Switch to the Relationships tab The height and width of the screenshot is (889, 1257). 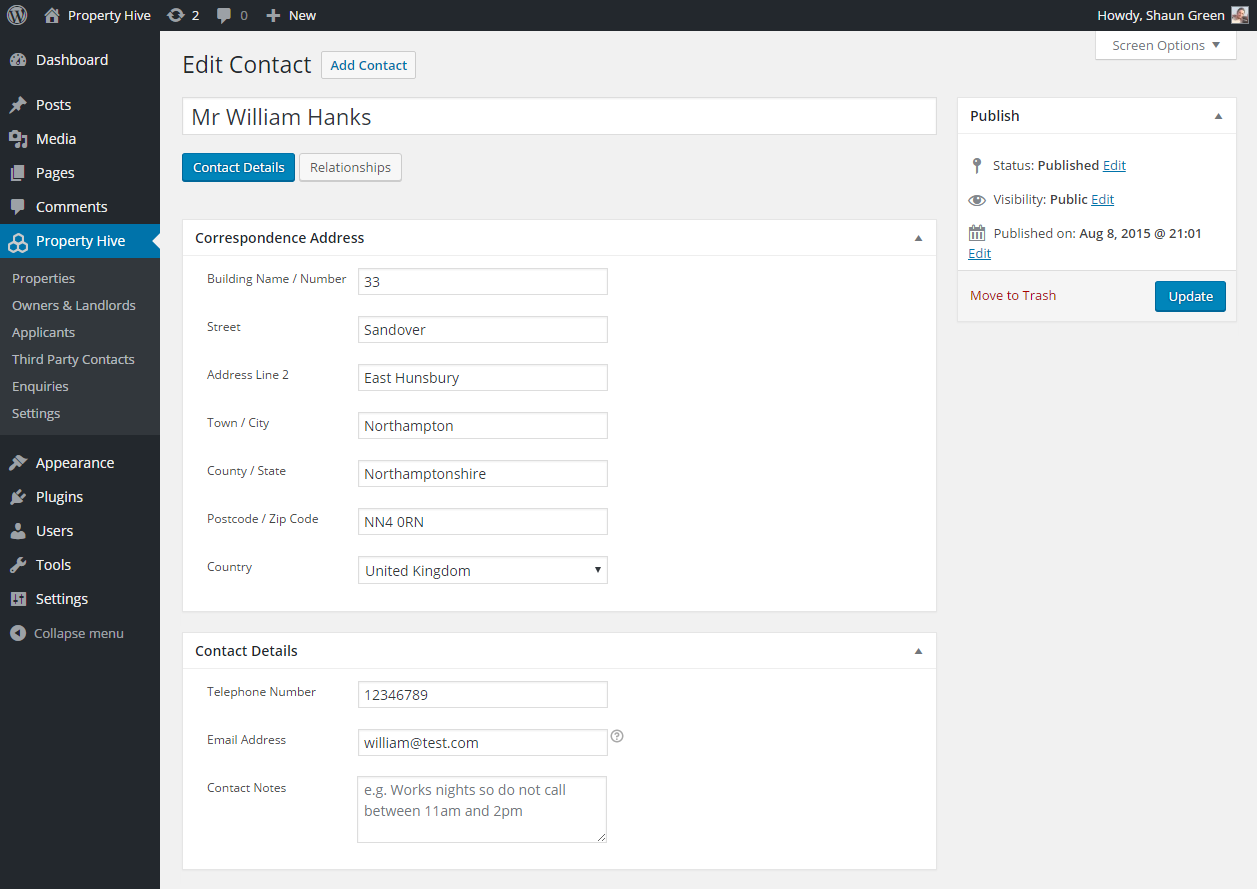(350, 167)
